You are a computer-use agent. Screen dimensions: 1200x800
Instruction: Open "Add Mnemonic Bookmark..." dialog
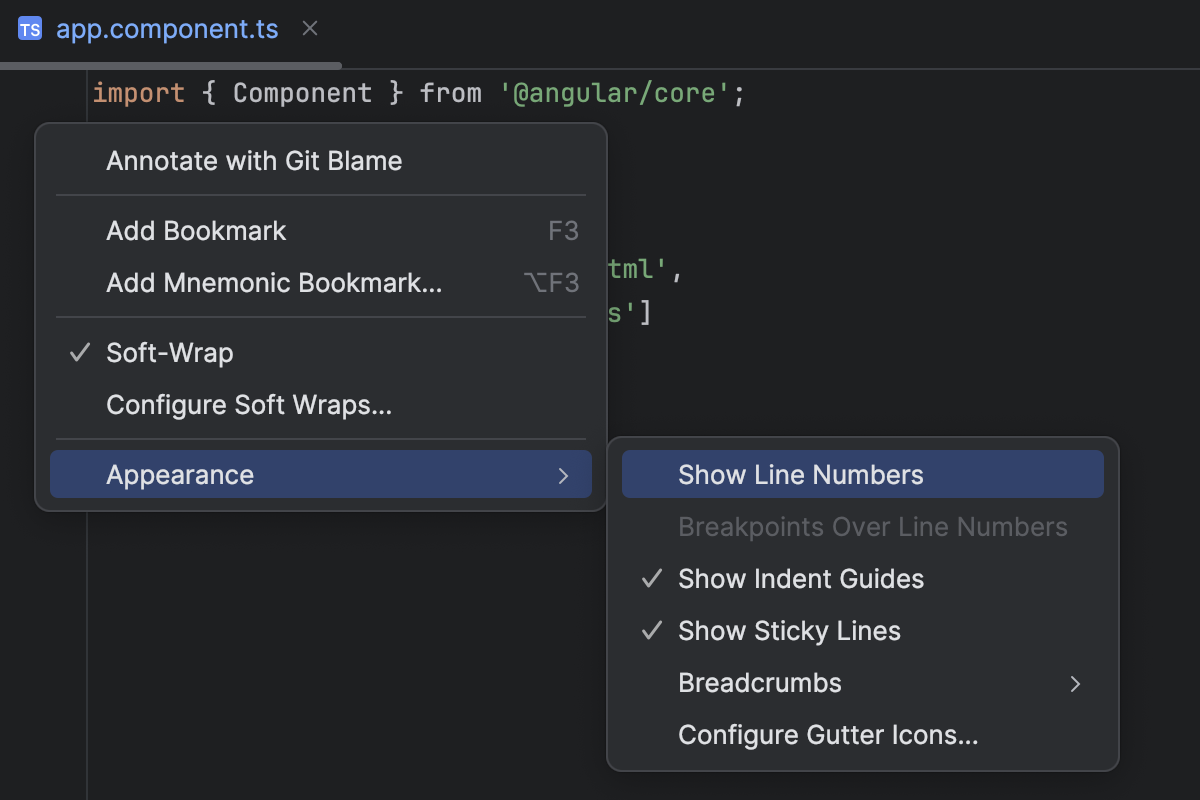(x=274, y=282)
